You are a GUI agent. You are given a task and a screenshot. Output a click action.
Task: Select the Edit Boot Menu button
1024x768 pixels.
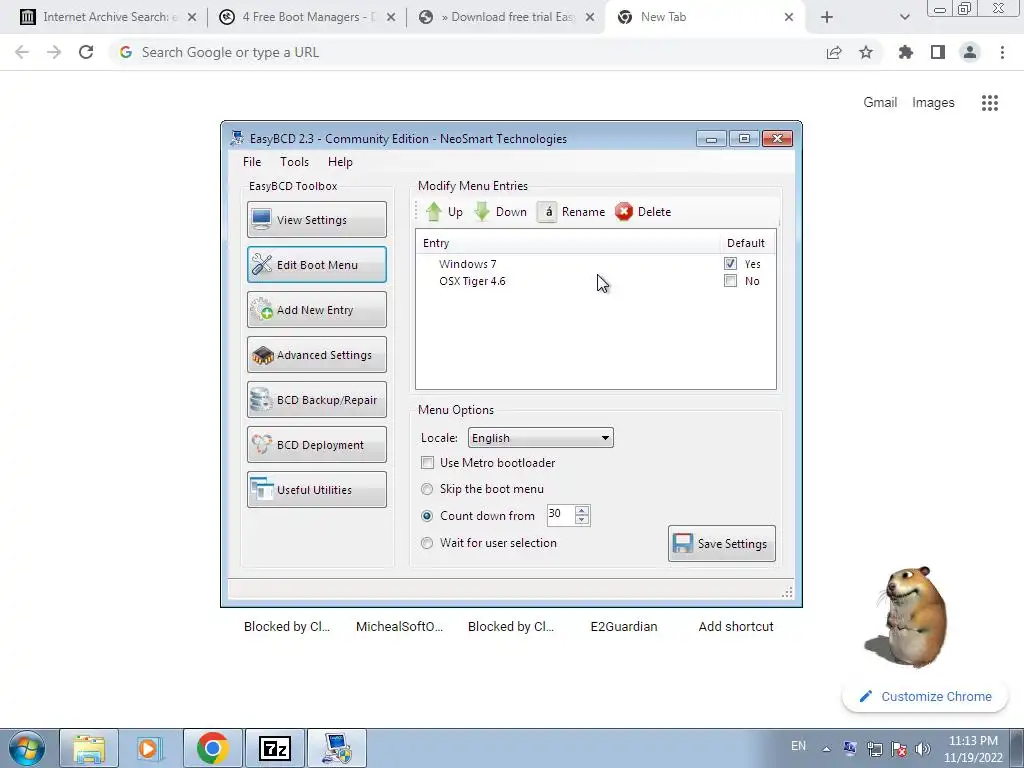317,264
